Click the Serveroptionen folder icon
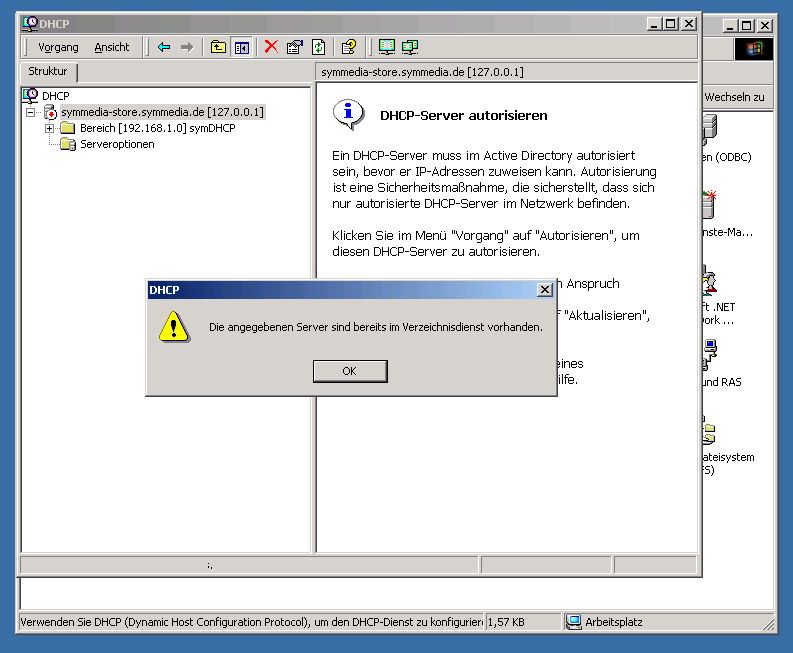 click(68, 144)
